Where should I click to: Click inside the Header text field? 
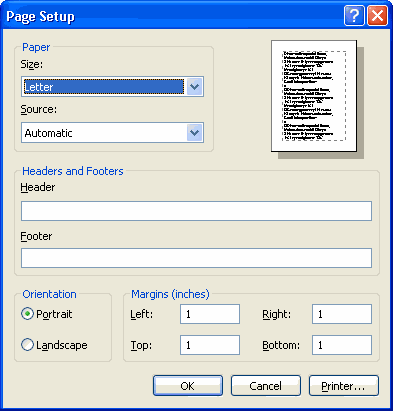pos(196,211)
